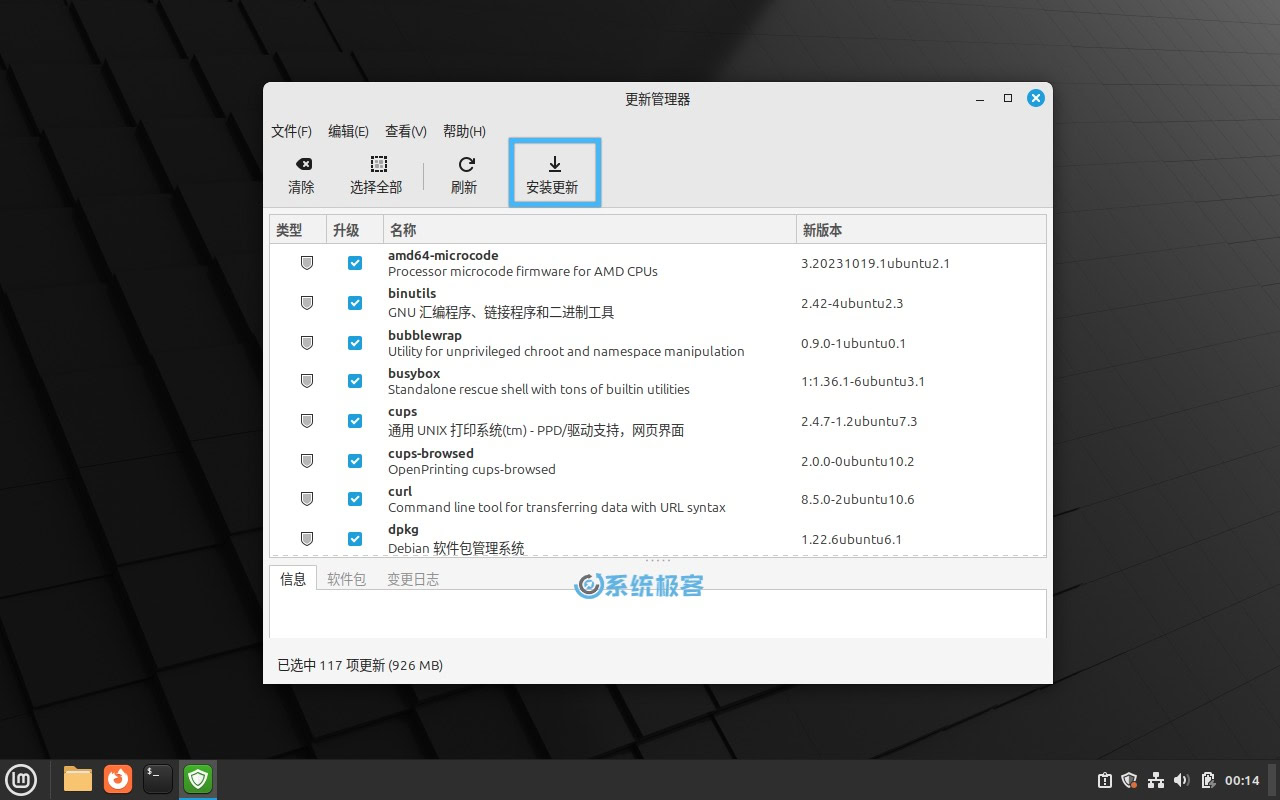Click the shield type icon for binutils
Screen dimensions: 1280x800
[x=307, y=303]
